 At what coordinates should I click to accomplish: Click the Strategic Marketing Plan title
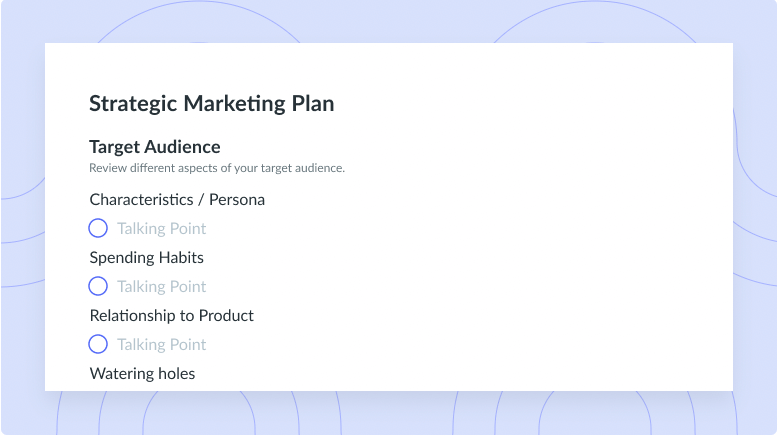(x=212, y=104)
